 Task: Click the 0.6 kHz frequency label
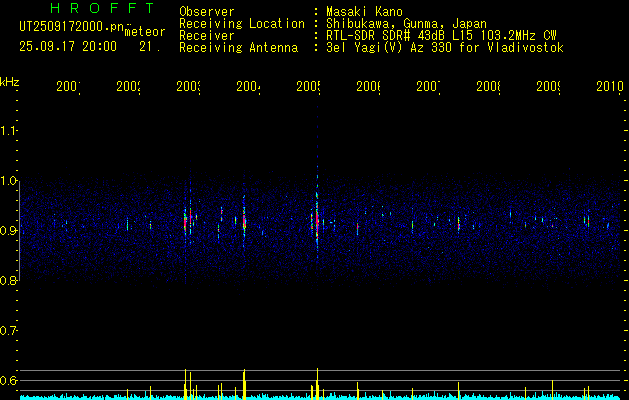(x=9, y=380)
